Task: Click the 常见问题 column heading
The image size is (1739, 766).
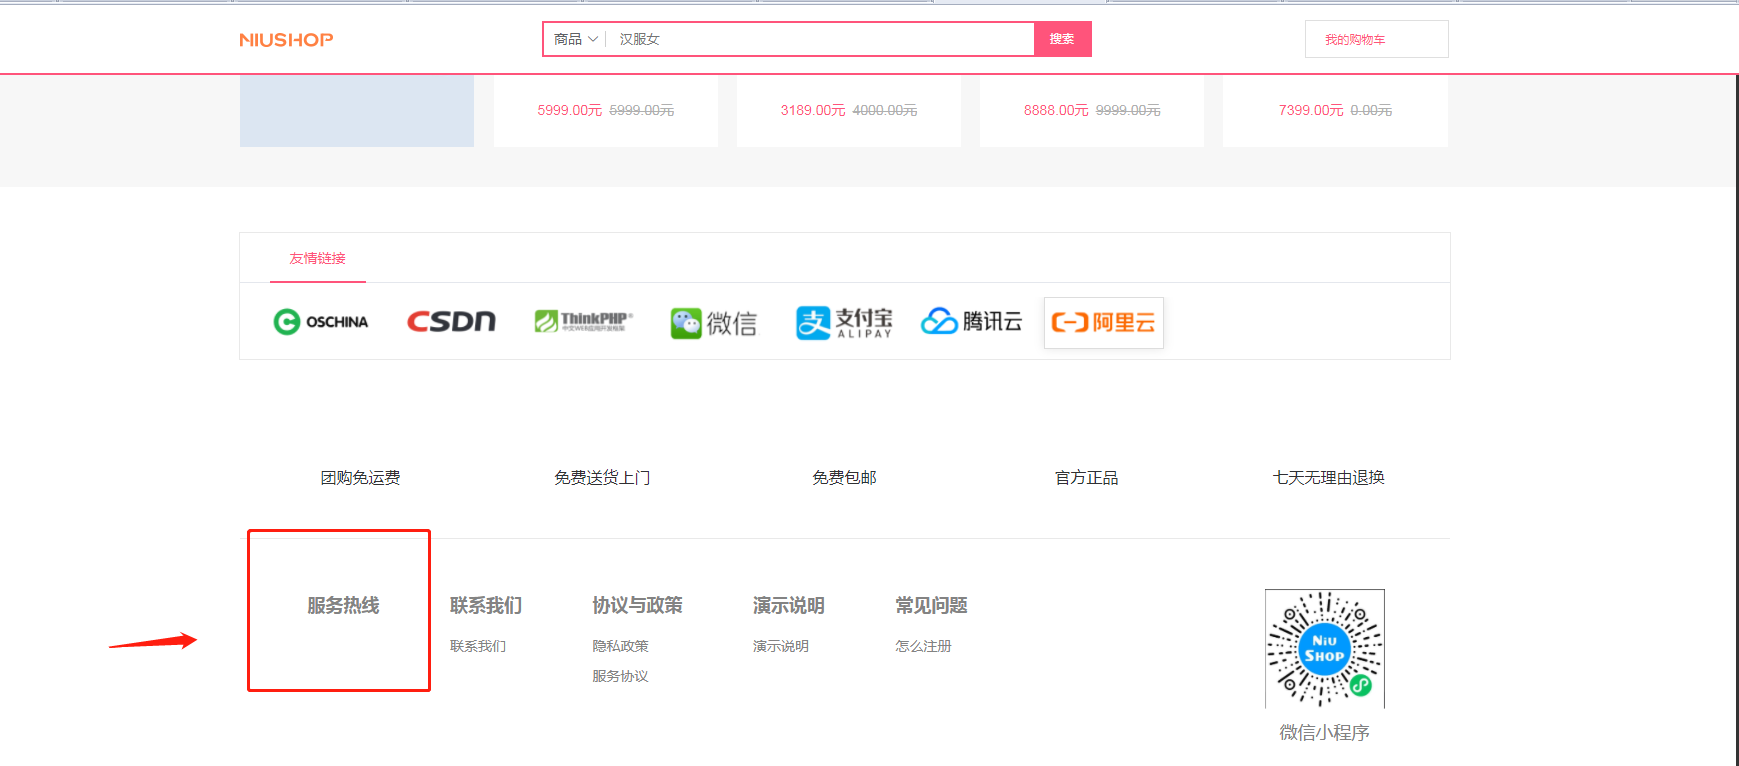Action: pyautogui.click(x=931, y=606)
